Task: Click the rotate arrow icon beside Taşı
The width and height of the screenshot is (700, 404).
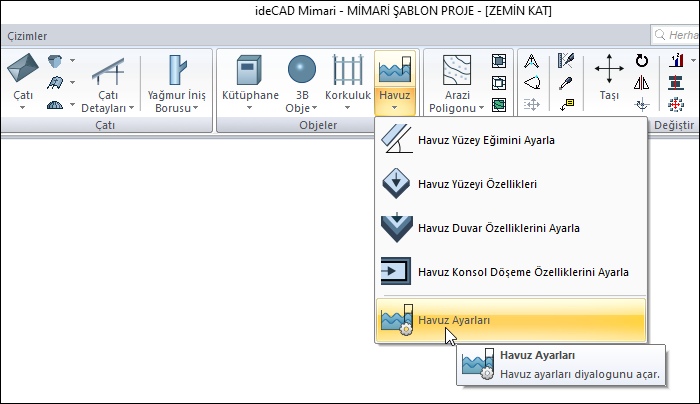Action: tap(642, 60)
